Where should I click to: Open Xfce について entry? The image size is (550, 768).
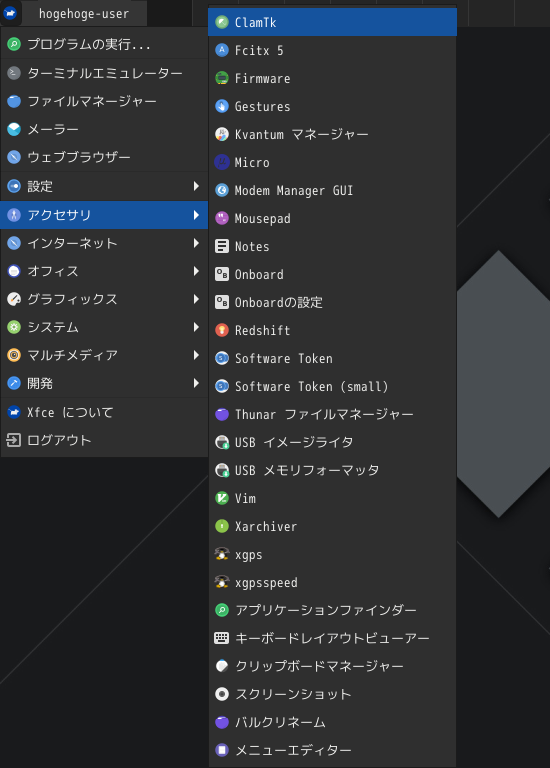click(104, 412)
